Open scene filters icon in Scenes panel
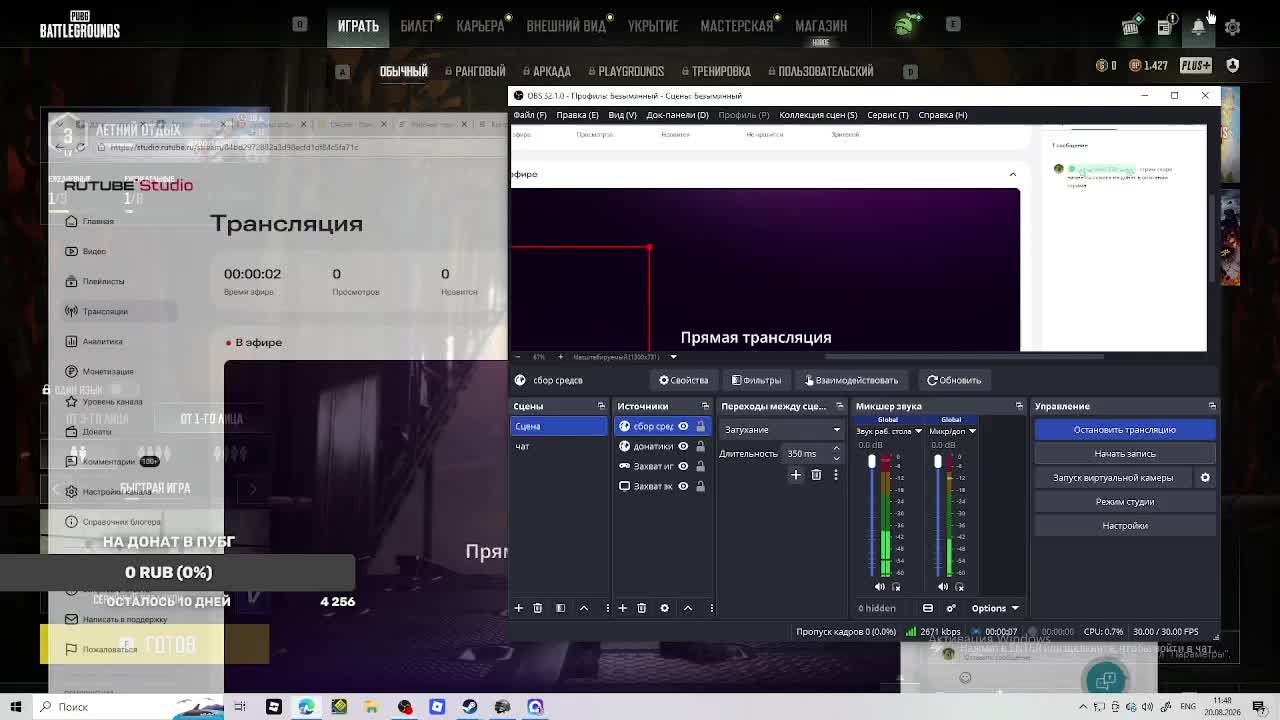This screenshot has height=720, width=1280. (x=560, y=608)
